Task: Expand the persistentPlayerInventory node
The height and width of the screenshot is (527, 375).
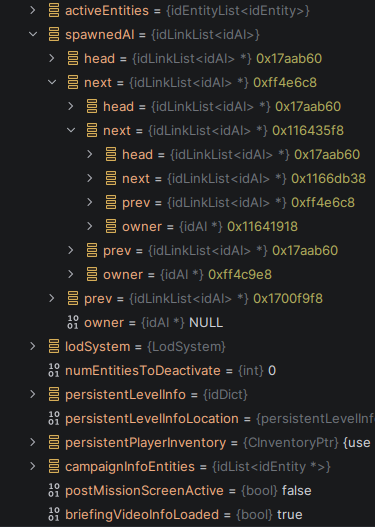Action: (x=33, y=443)
